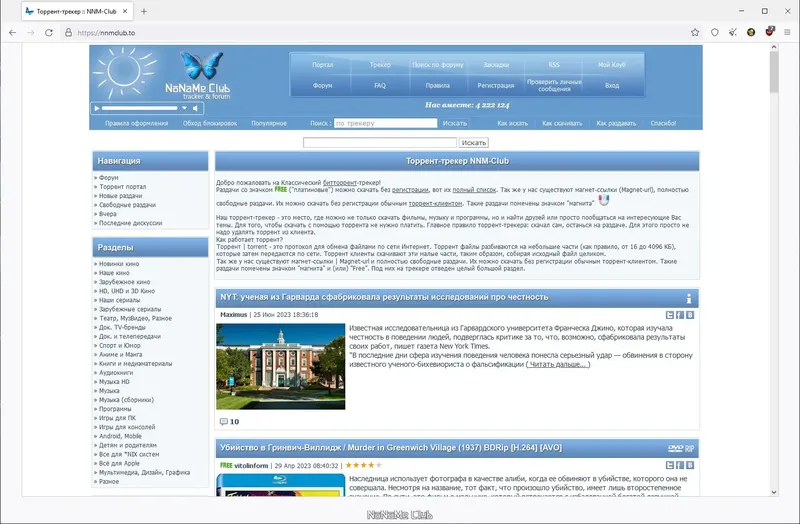Viewport: 800px width, 524px height.
Task: Reload the current page
Action: click(x=49, y=33)
